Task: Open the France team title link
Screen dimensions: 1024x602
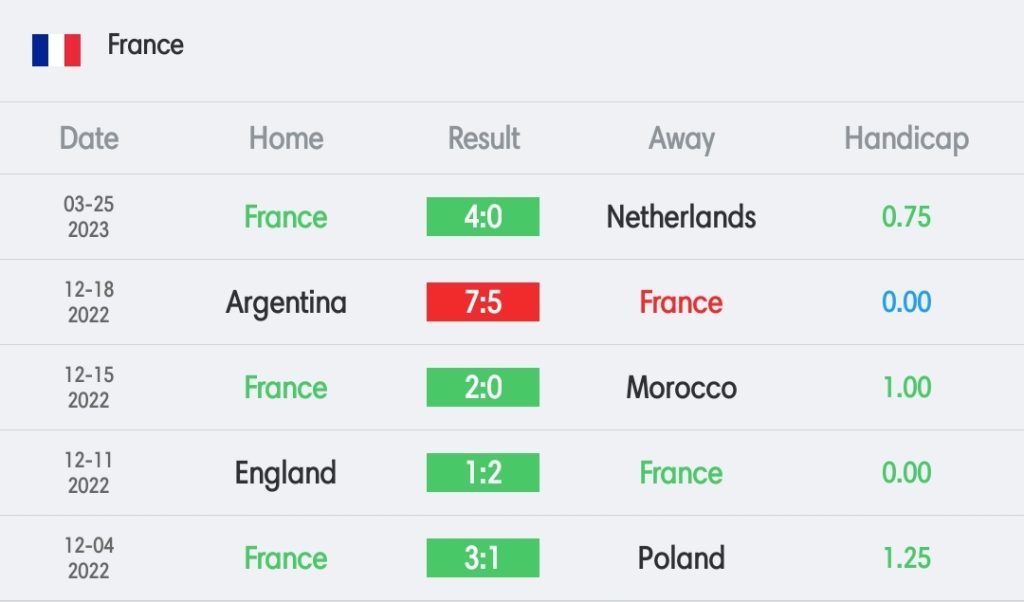Action: pos(146,45)
